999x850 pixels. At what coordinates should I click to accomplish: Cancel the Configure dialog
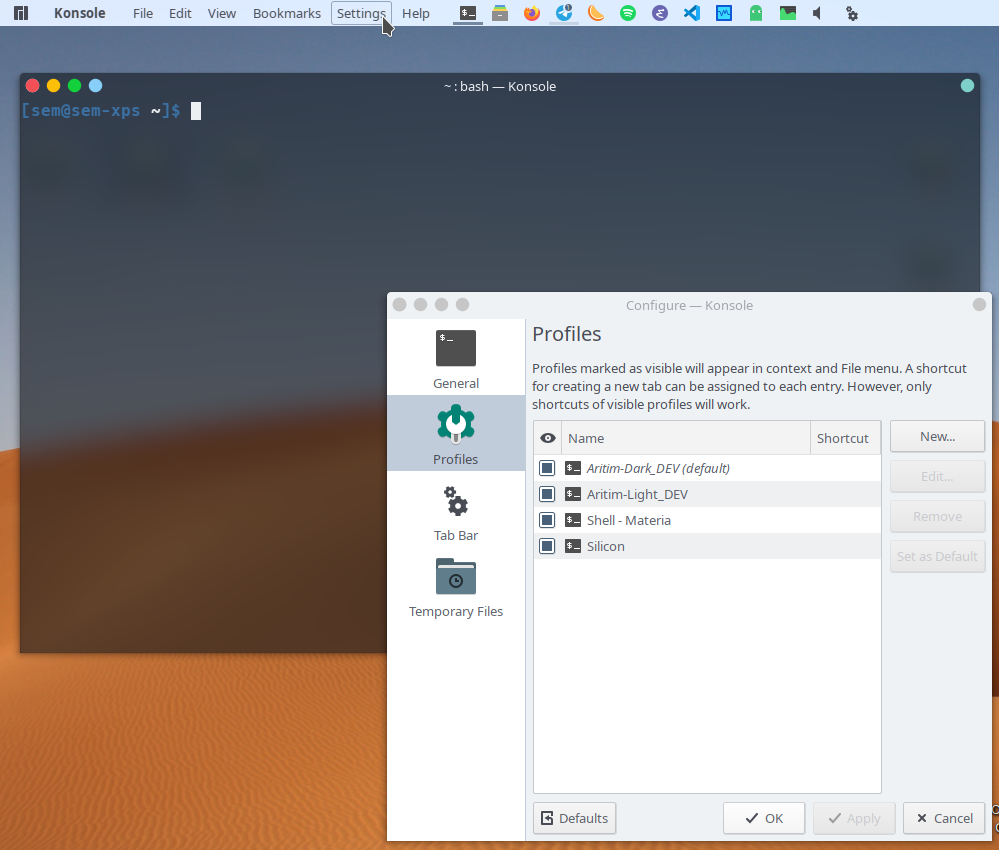pyautogui.click(x=944, y=818)
